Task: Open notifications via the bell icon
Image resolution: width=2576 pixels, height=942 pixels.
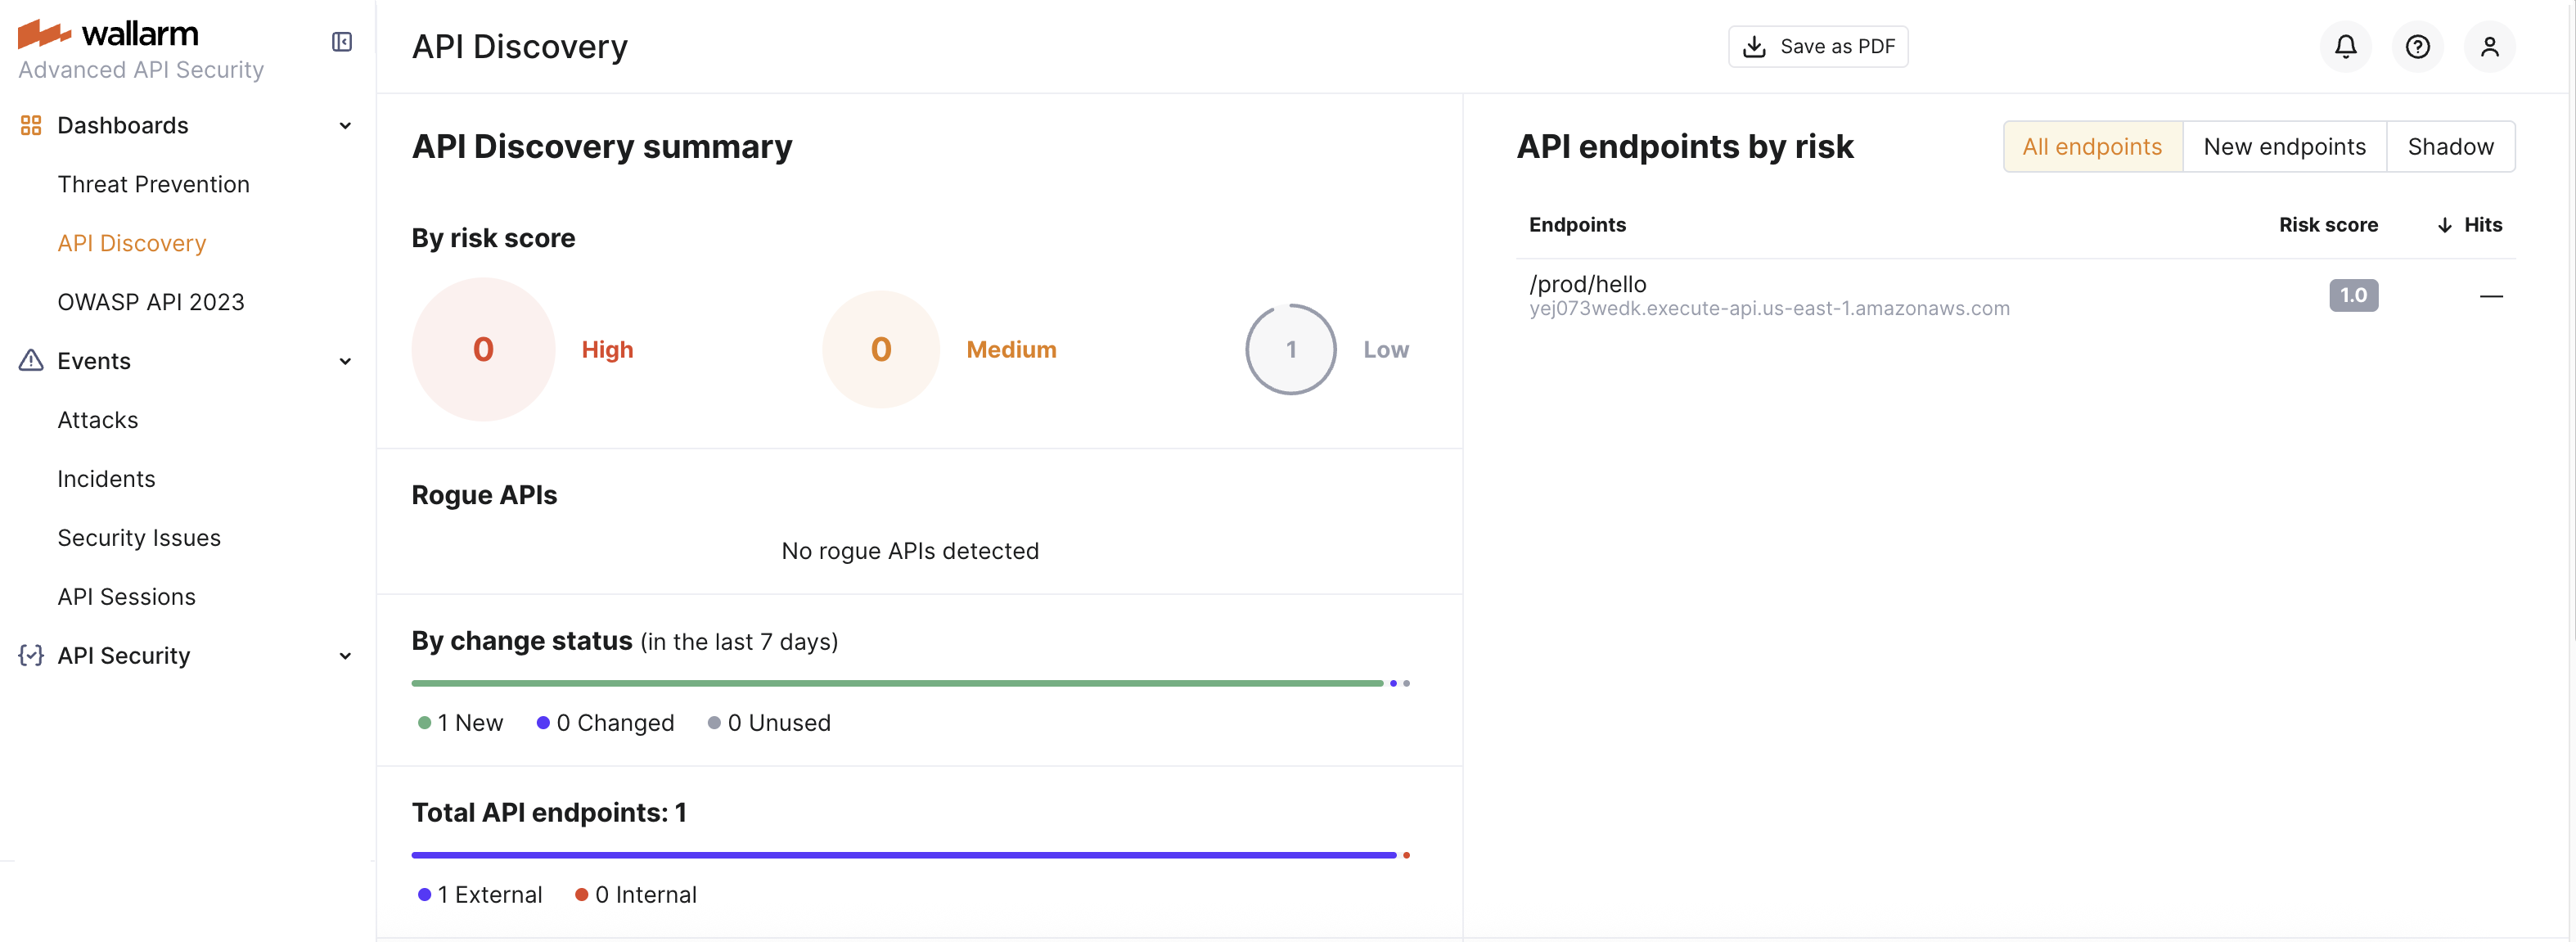Action: (x=2345, y=46)
